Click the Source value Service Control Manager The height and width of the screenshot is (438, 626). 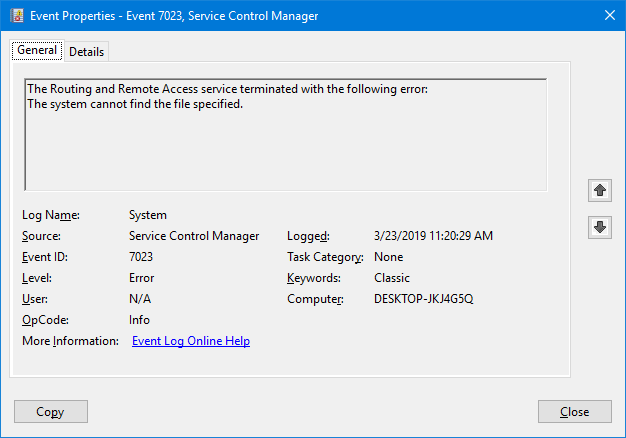click(194, 236)
